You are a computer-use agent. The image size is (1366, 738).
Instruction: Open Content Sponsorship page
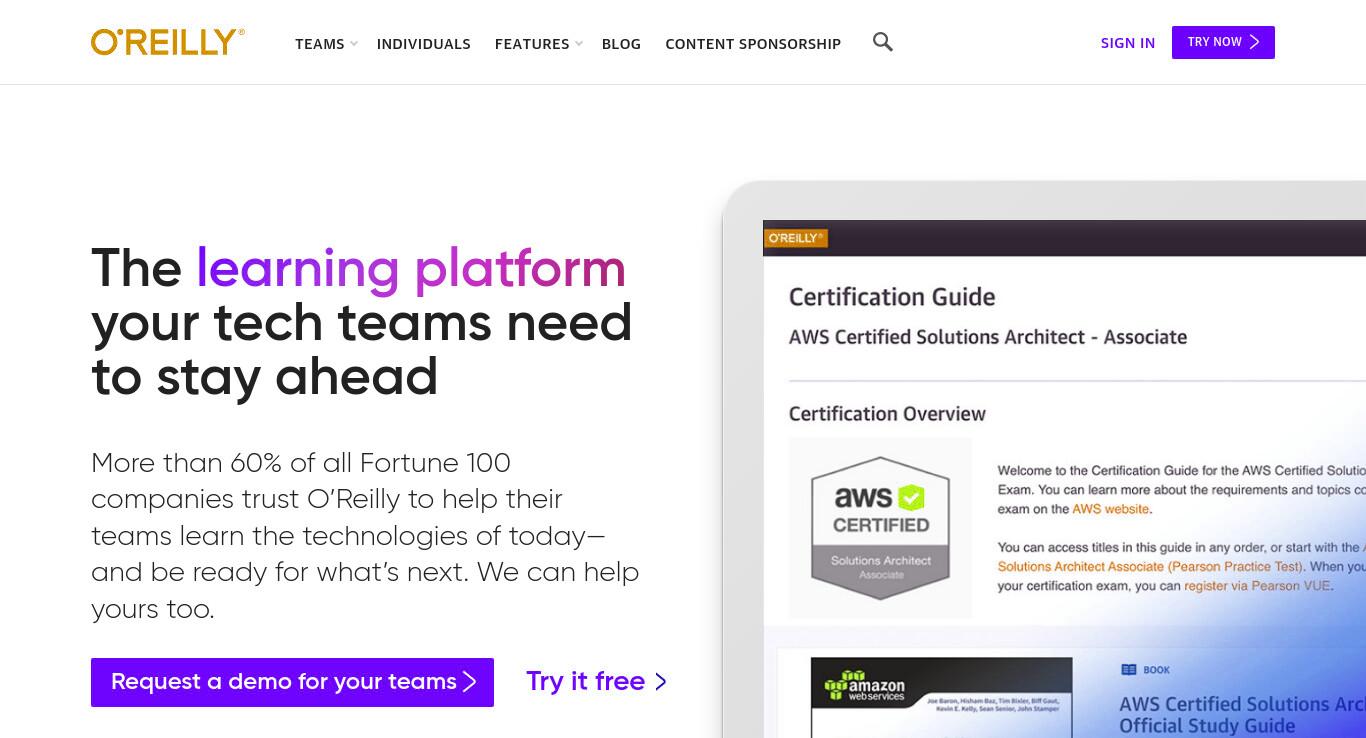(x=753, y=44)
